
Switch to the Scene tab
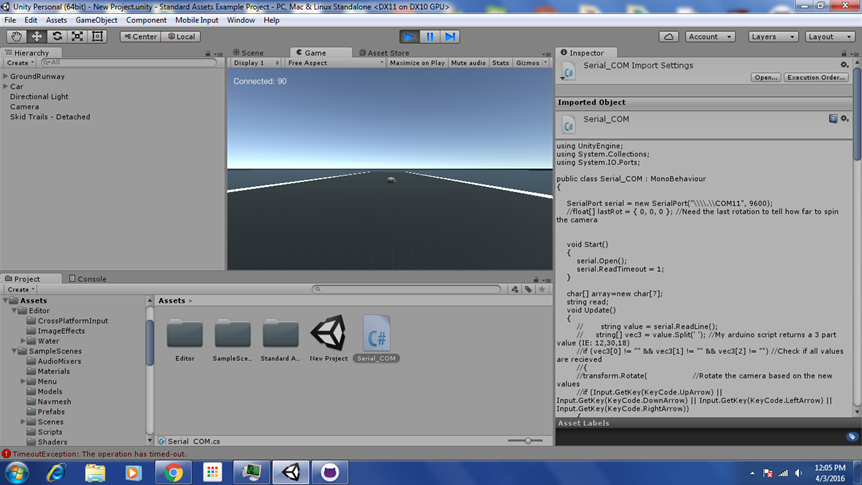pyautogui.click(x=248, y=53)
